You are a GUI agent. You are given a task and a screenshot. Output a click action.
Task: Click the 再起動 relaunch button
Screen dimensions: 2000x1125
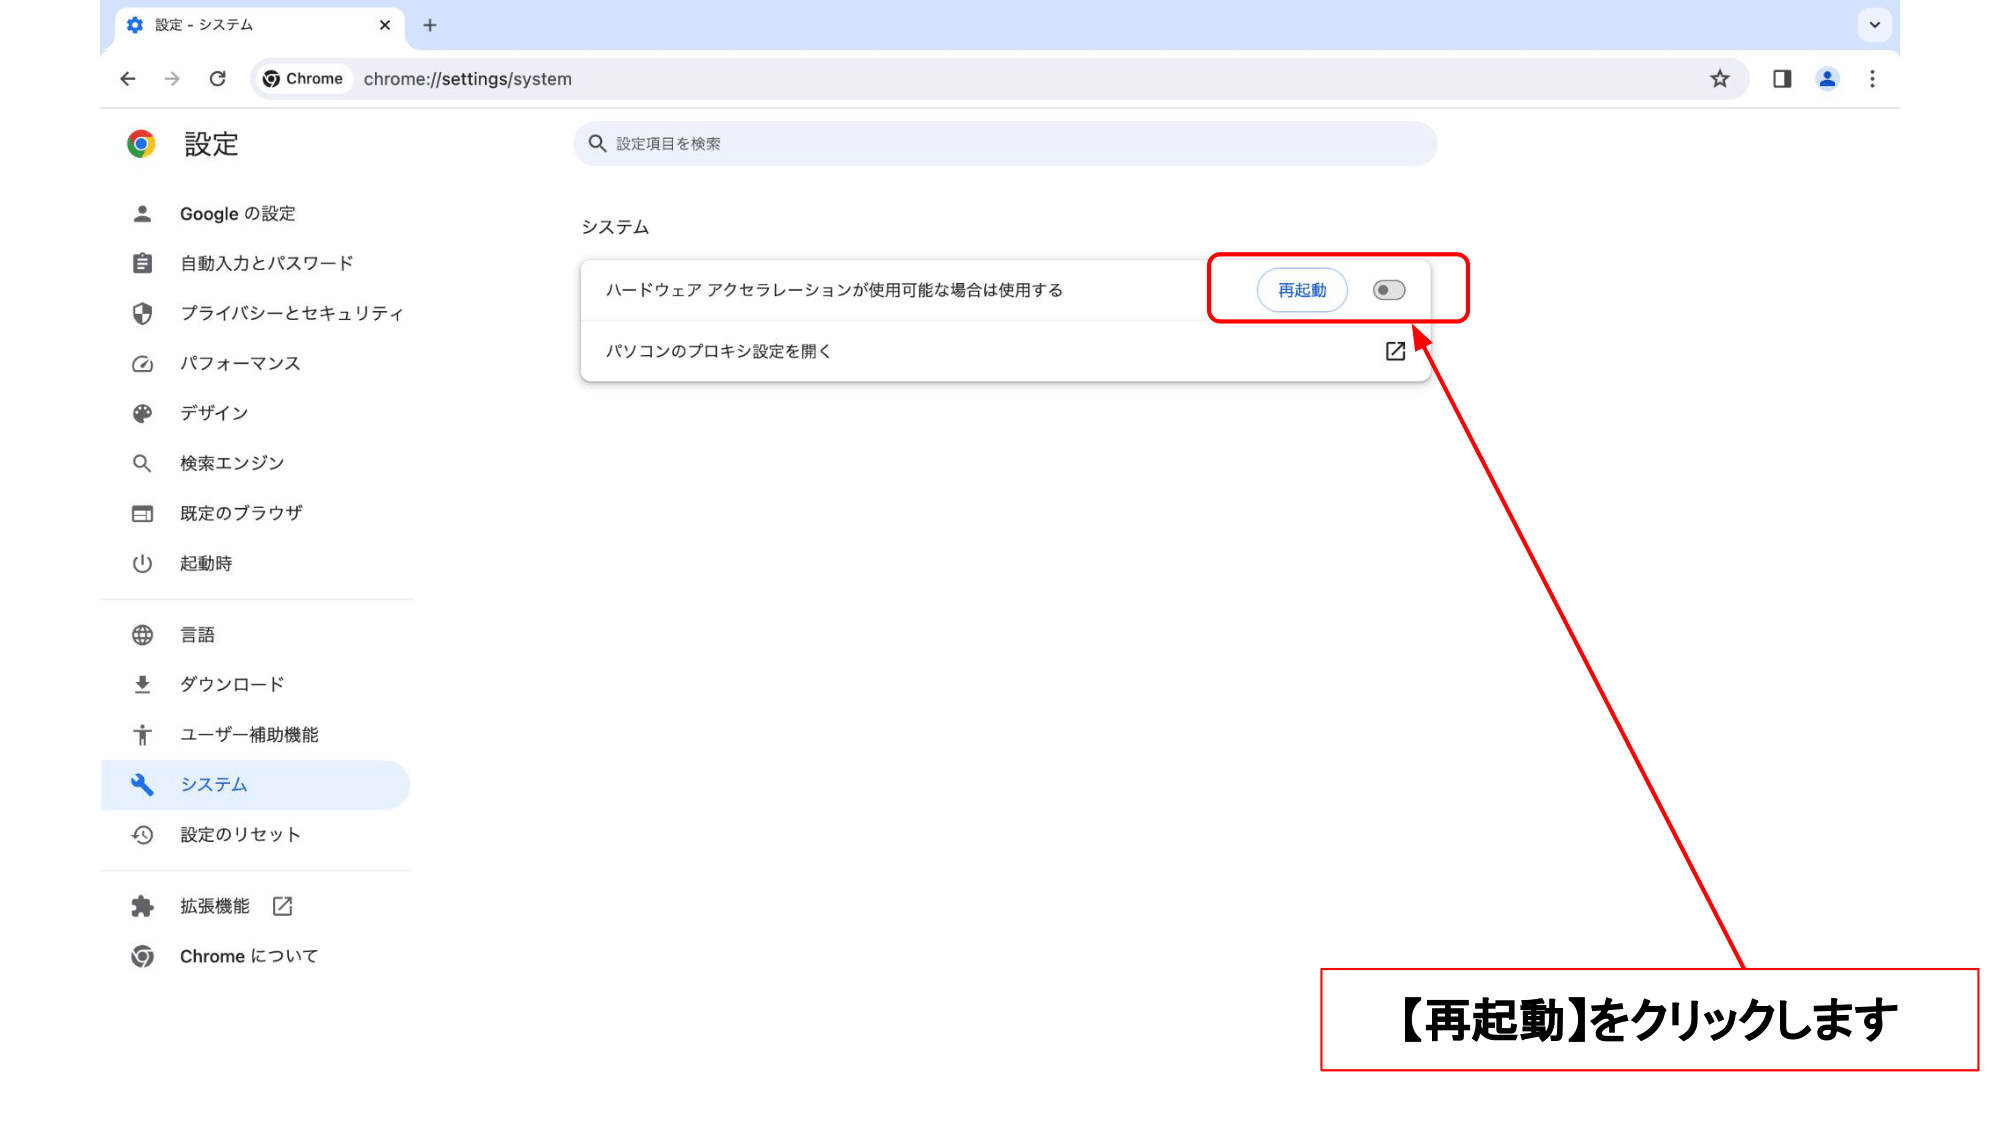1301,290
